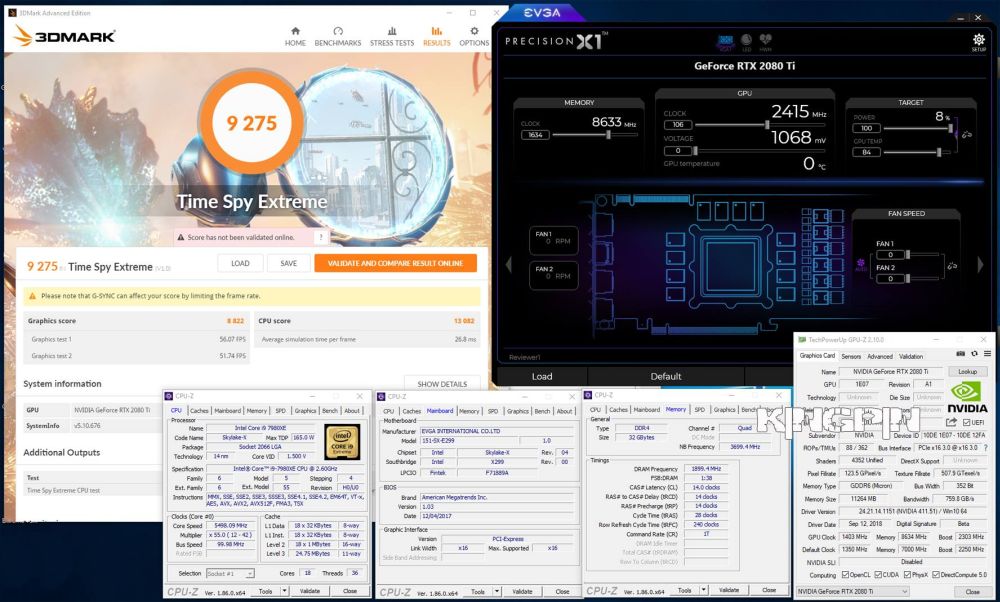Open the GPU-Z hamburger menu
This screenshot has height=602, width=1000.
pyautogui.click(x=988, y=354)
